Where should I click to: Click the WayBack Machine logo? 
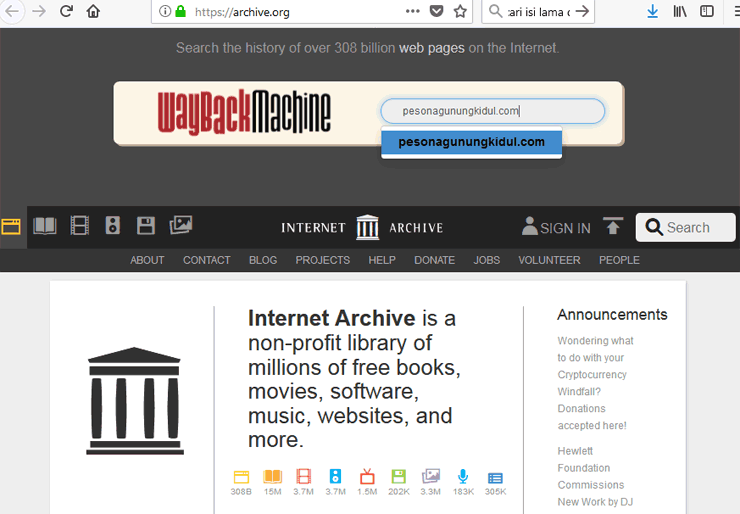(244, 112)
